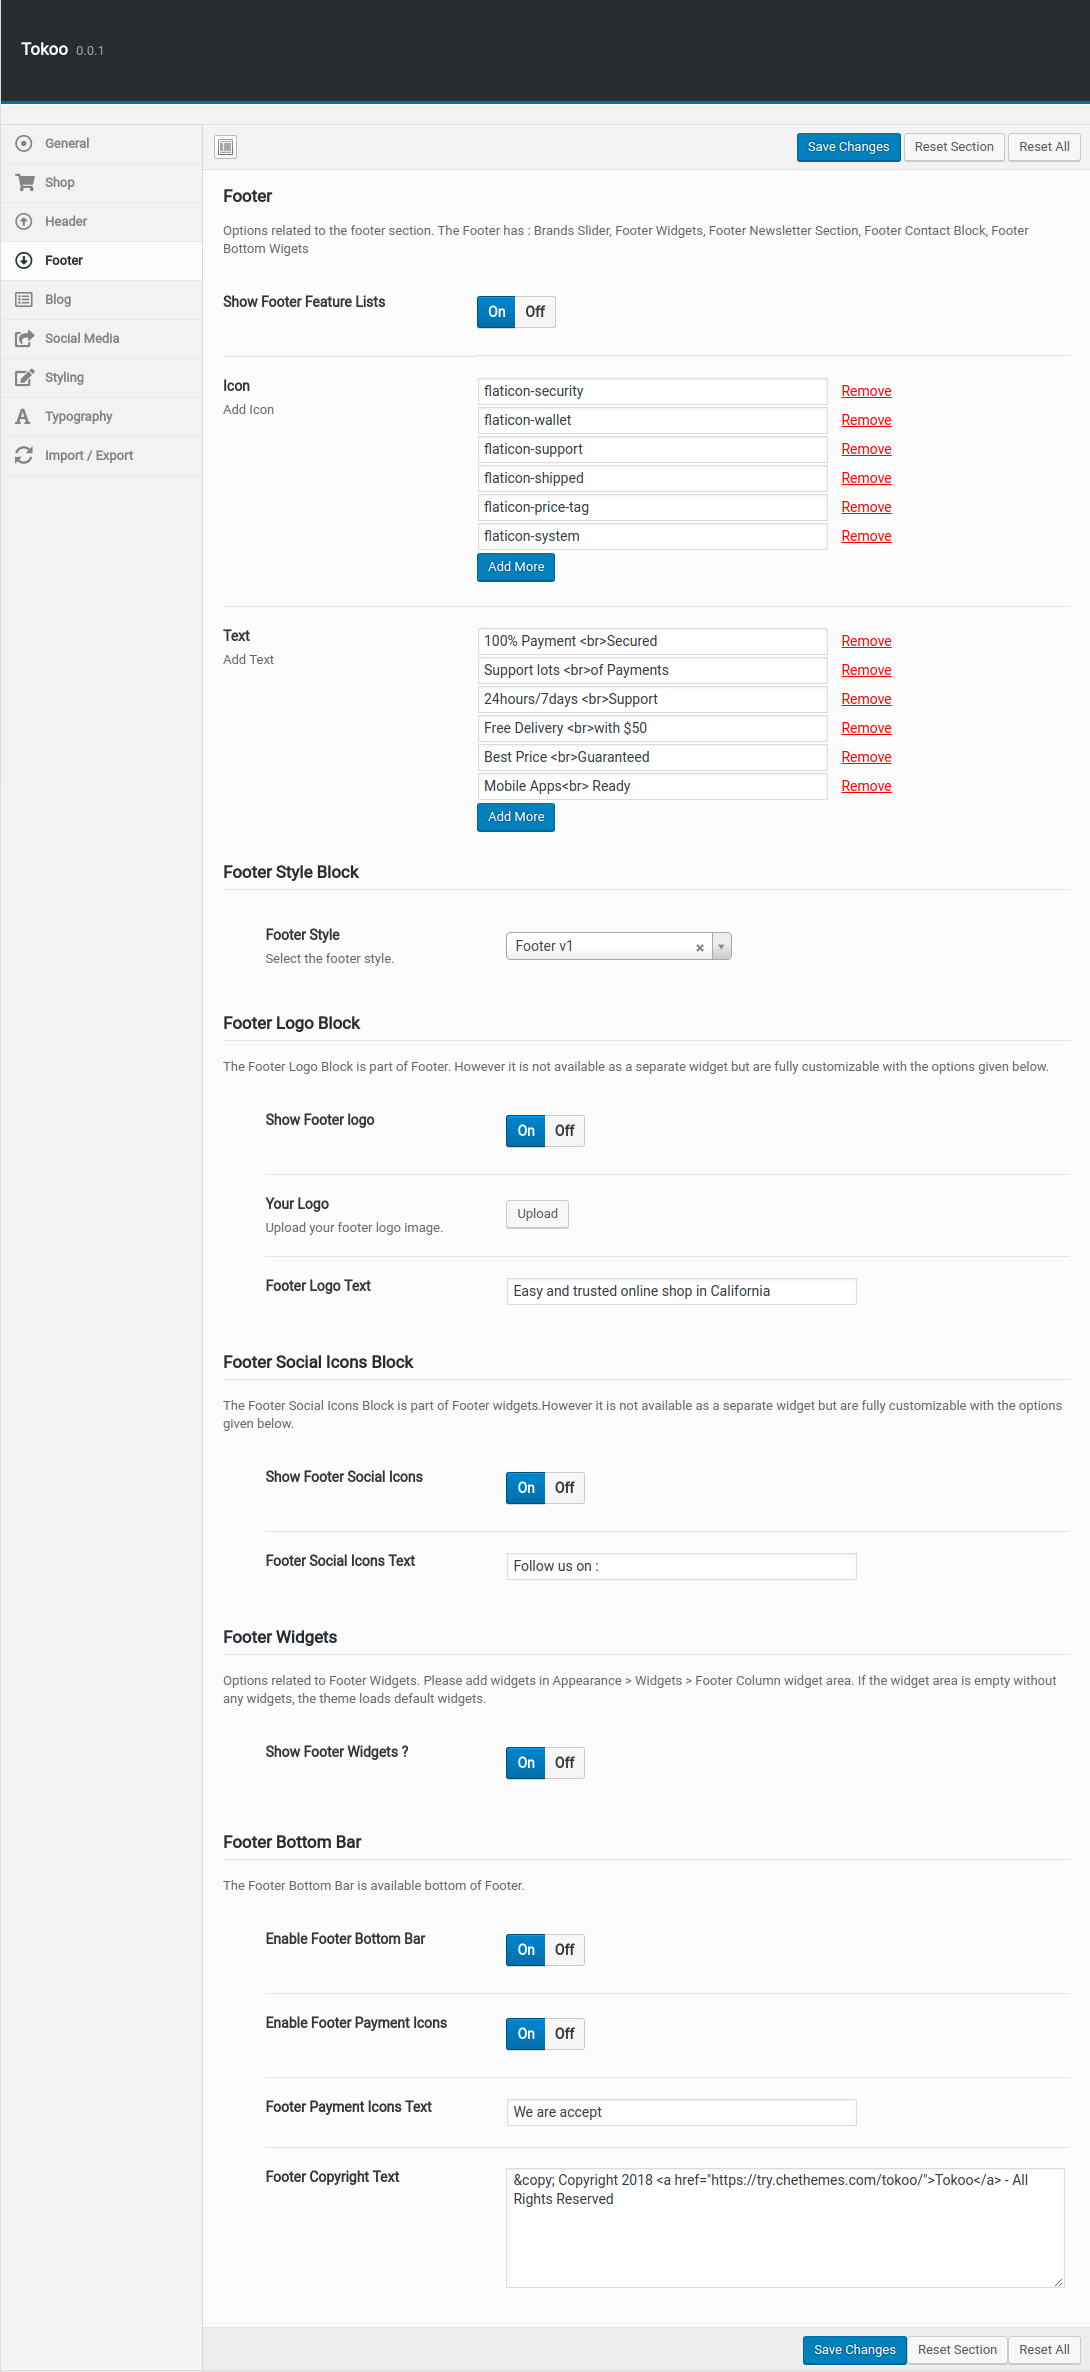Viewport: 1090px width, 2372px height.
Task: Remove the Support lots of Payments text
Action: point(866,670)
